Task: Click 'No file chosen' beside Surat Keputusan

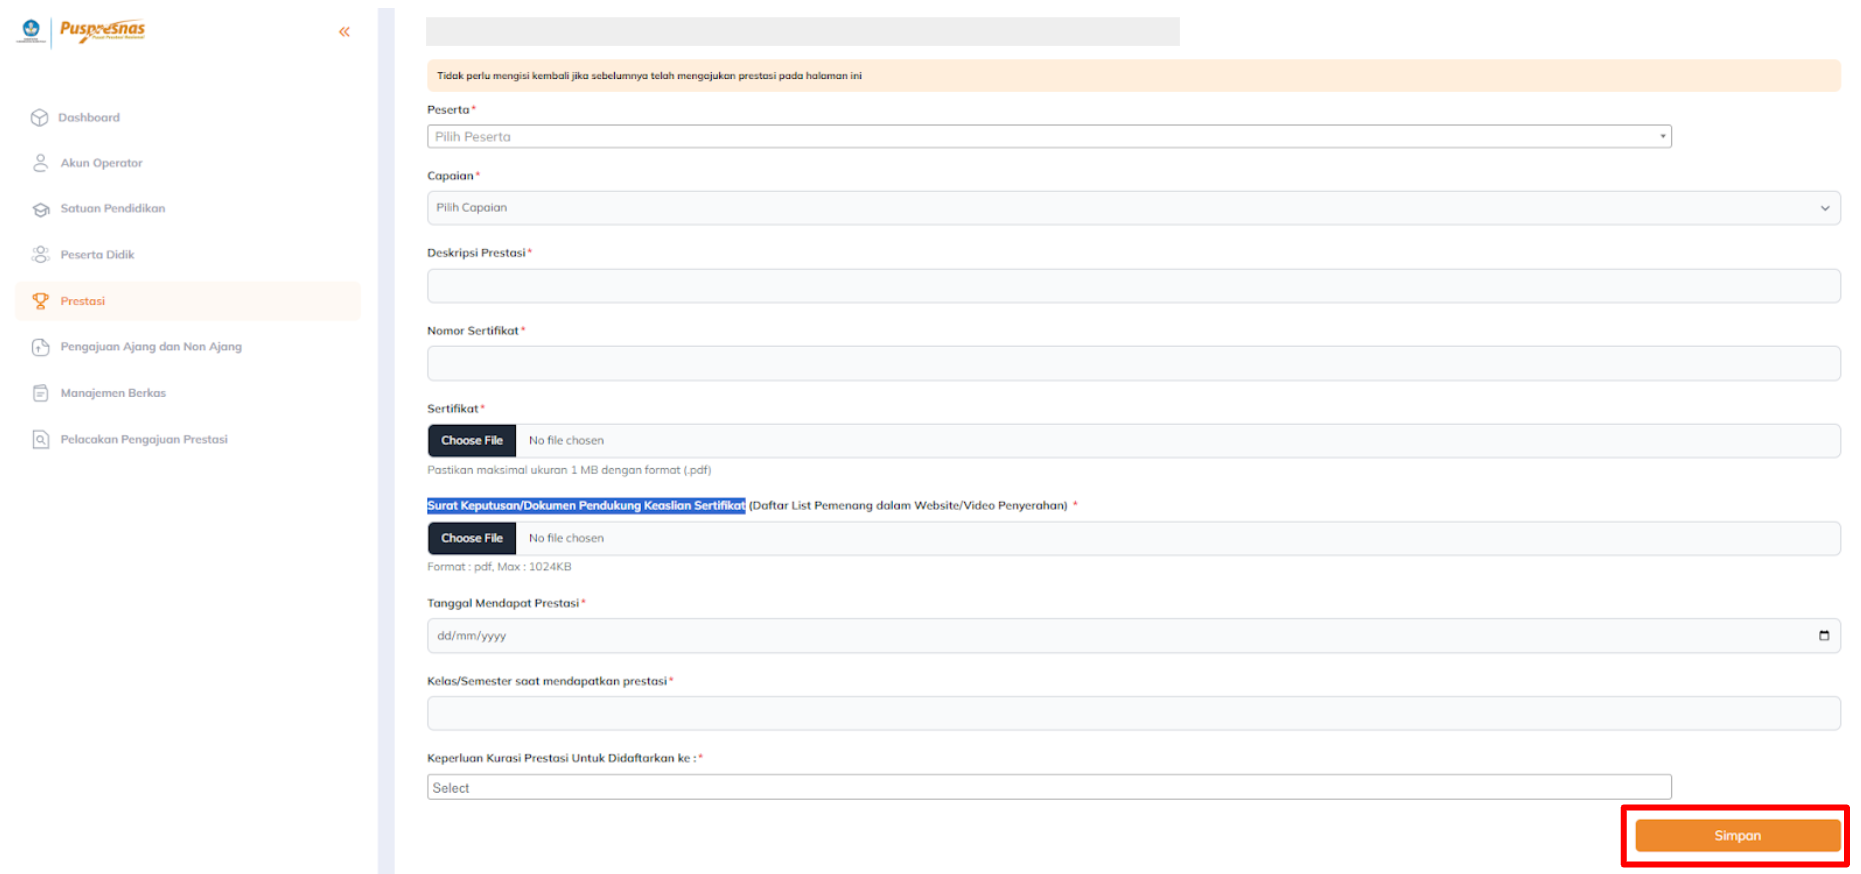Action: click(x=566, y=538)
